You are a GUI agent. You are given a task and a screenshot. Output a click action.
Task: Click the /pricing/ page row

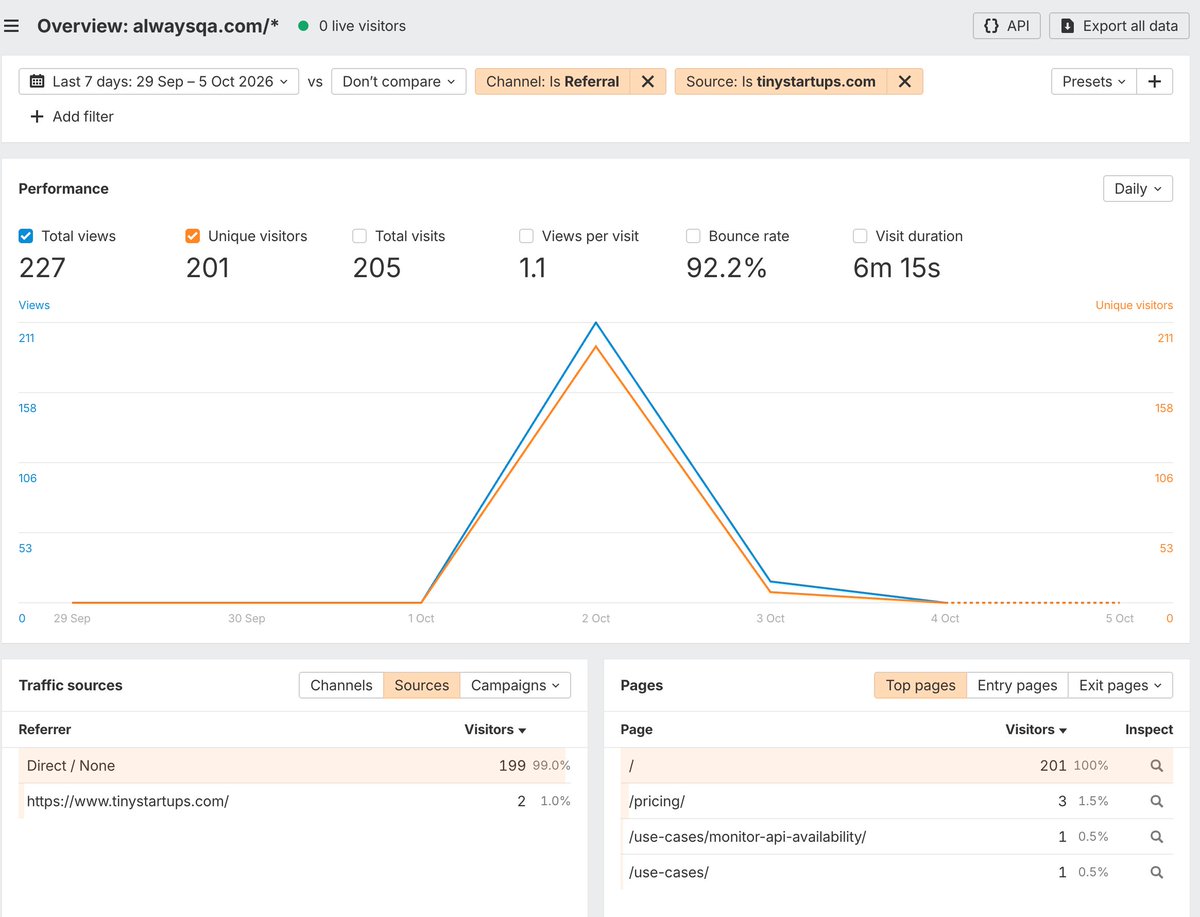pos(896,801)
